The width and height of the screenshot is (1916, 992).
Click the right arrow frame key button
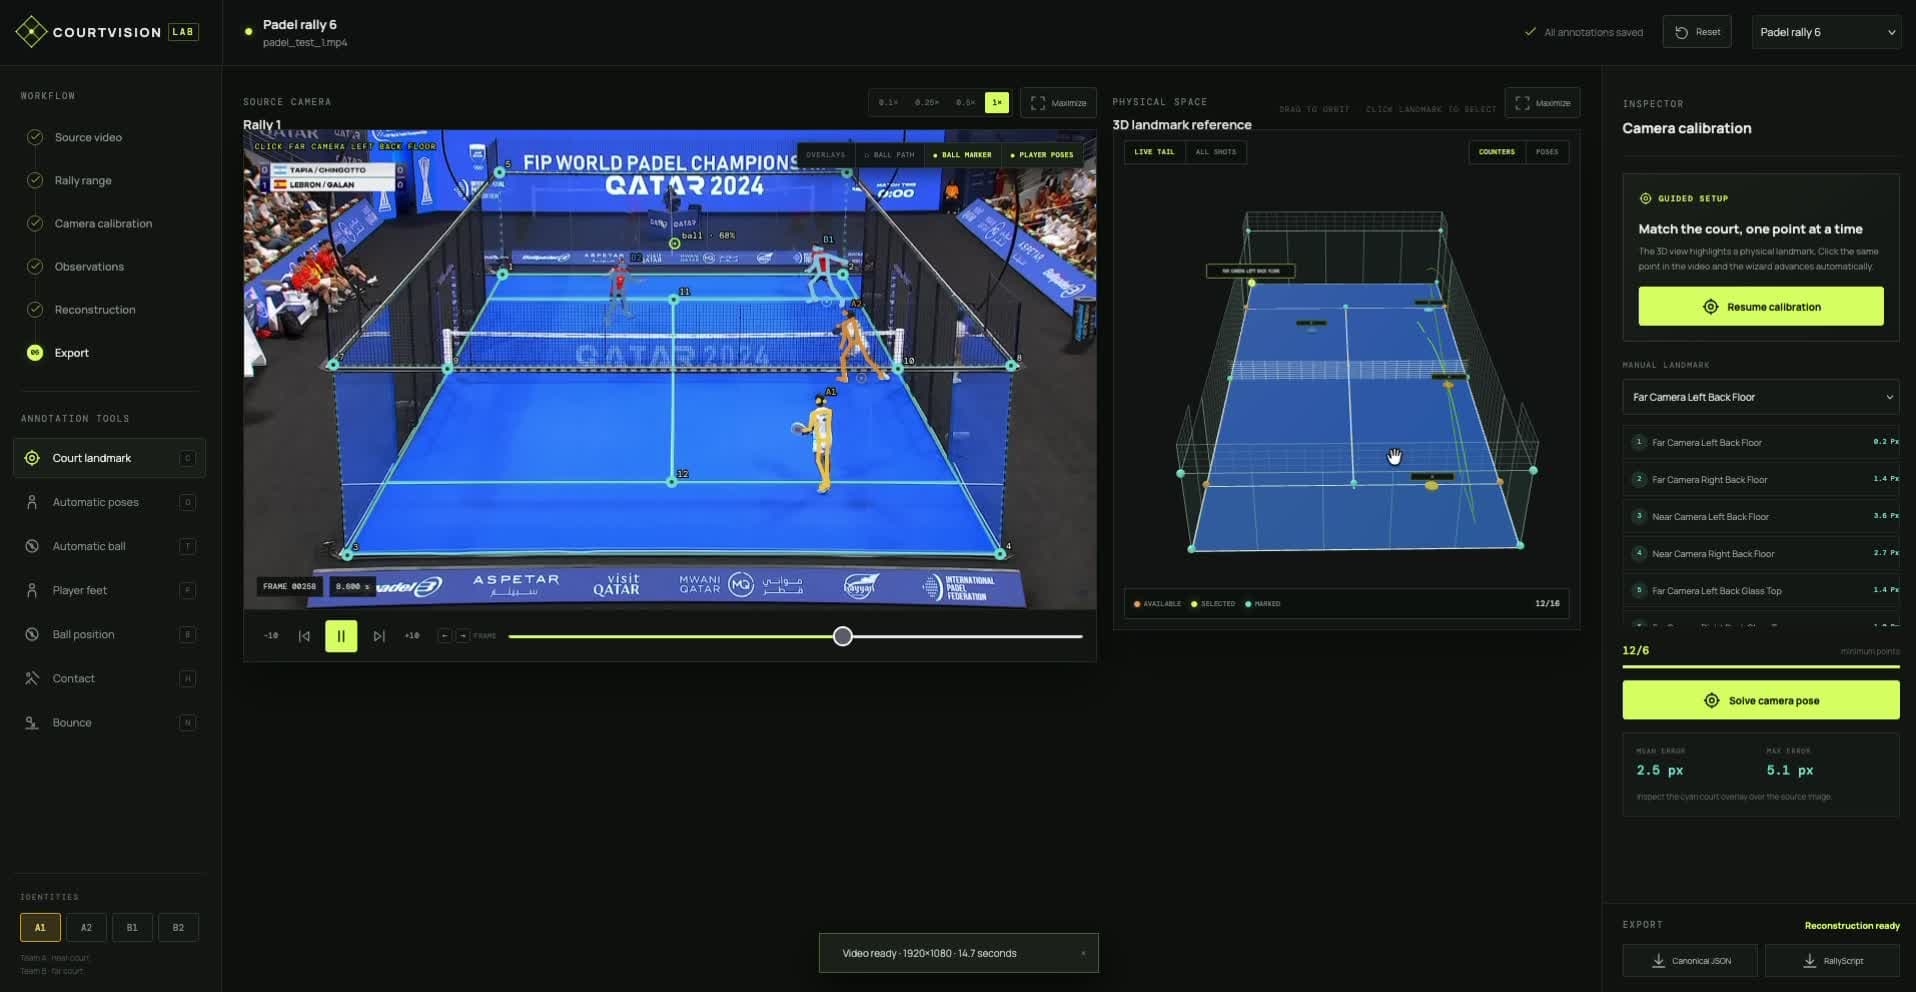pyautogui.click(x=463, y=636)
